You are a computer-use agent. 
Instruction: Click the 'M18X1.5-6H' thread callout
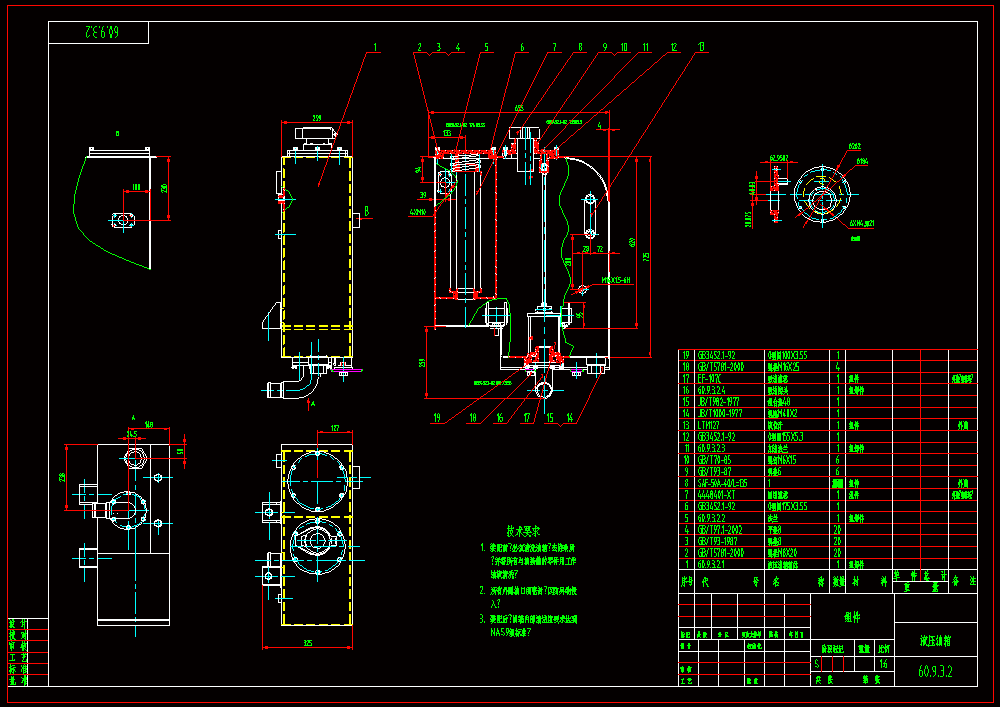616,280
